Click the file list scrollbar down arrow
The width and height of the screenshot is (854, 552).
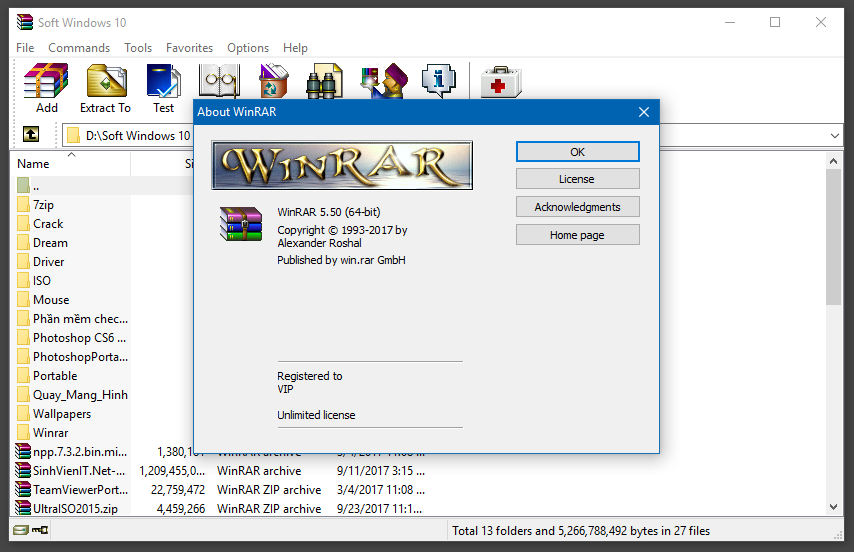[833, 507]
